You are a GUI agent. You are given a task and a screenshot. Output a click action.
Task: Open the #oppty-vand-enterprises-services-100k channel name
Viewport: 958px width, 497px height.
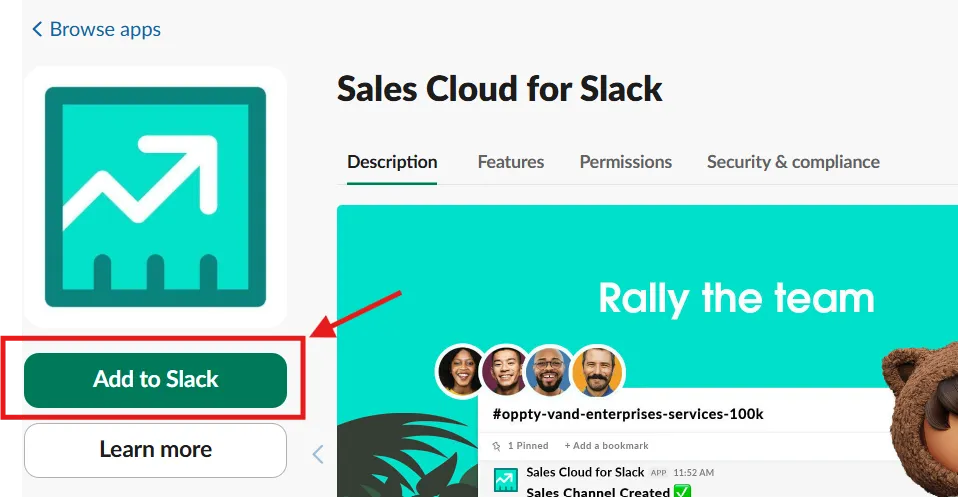[628, 413]
